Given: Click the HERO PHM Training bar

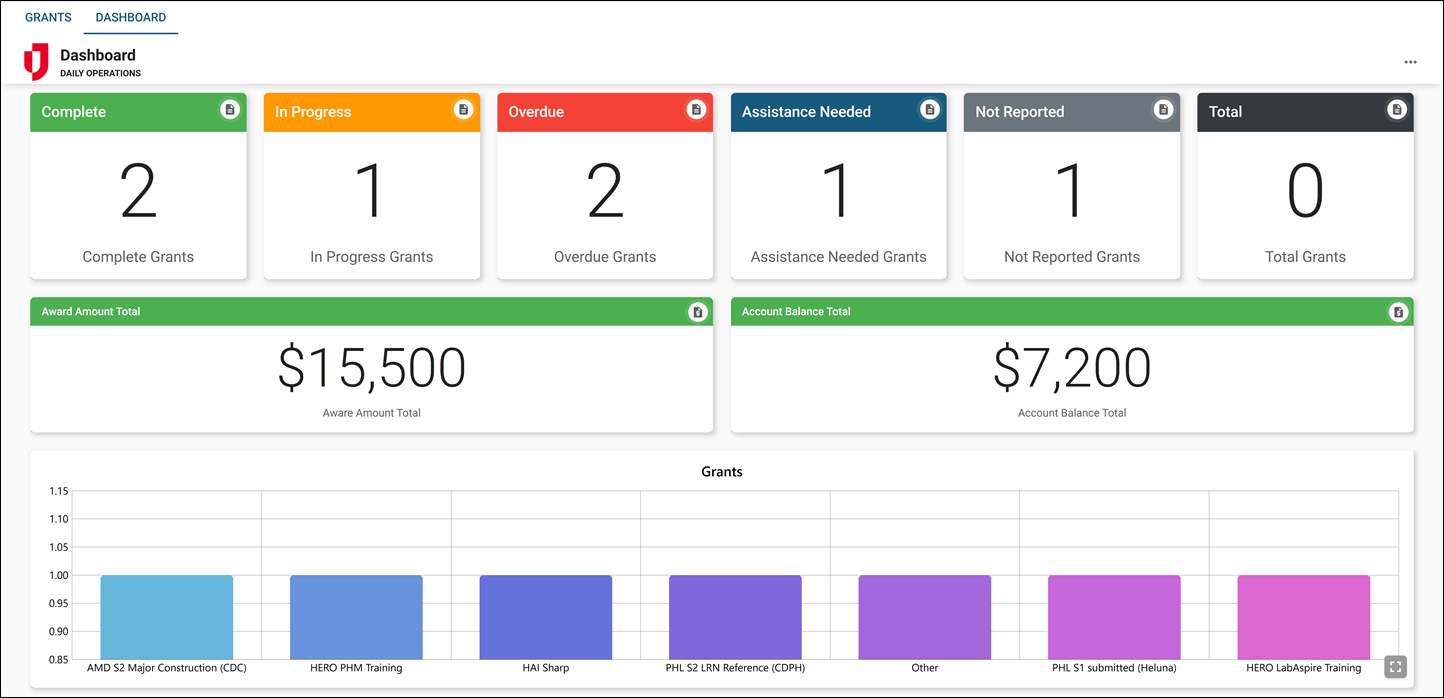Looking at the screenshot, I should (x=356, y=615).
